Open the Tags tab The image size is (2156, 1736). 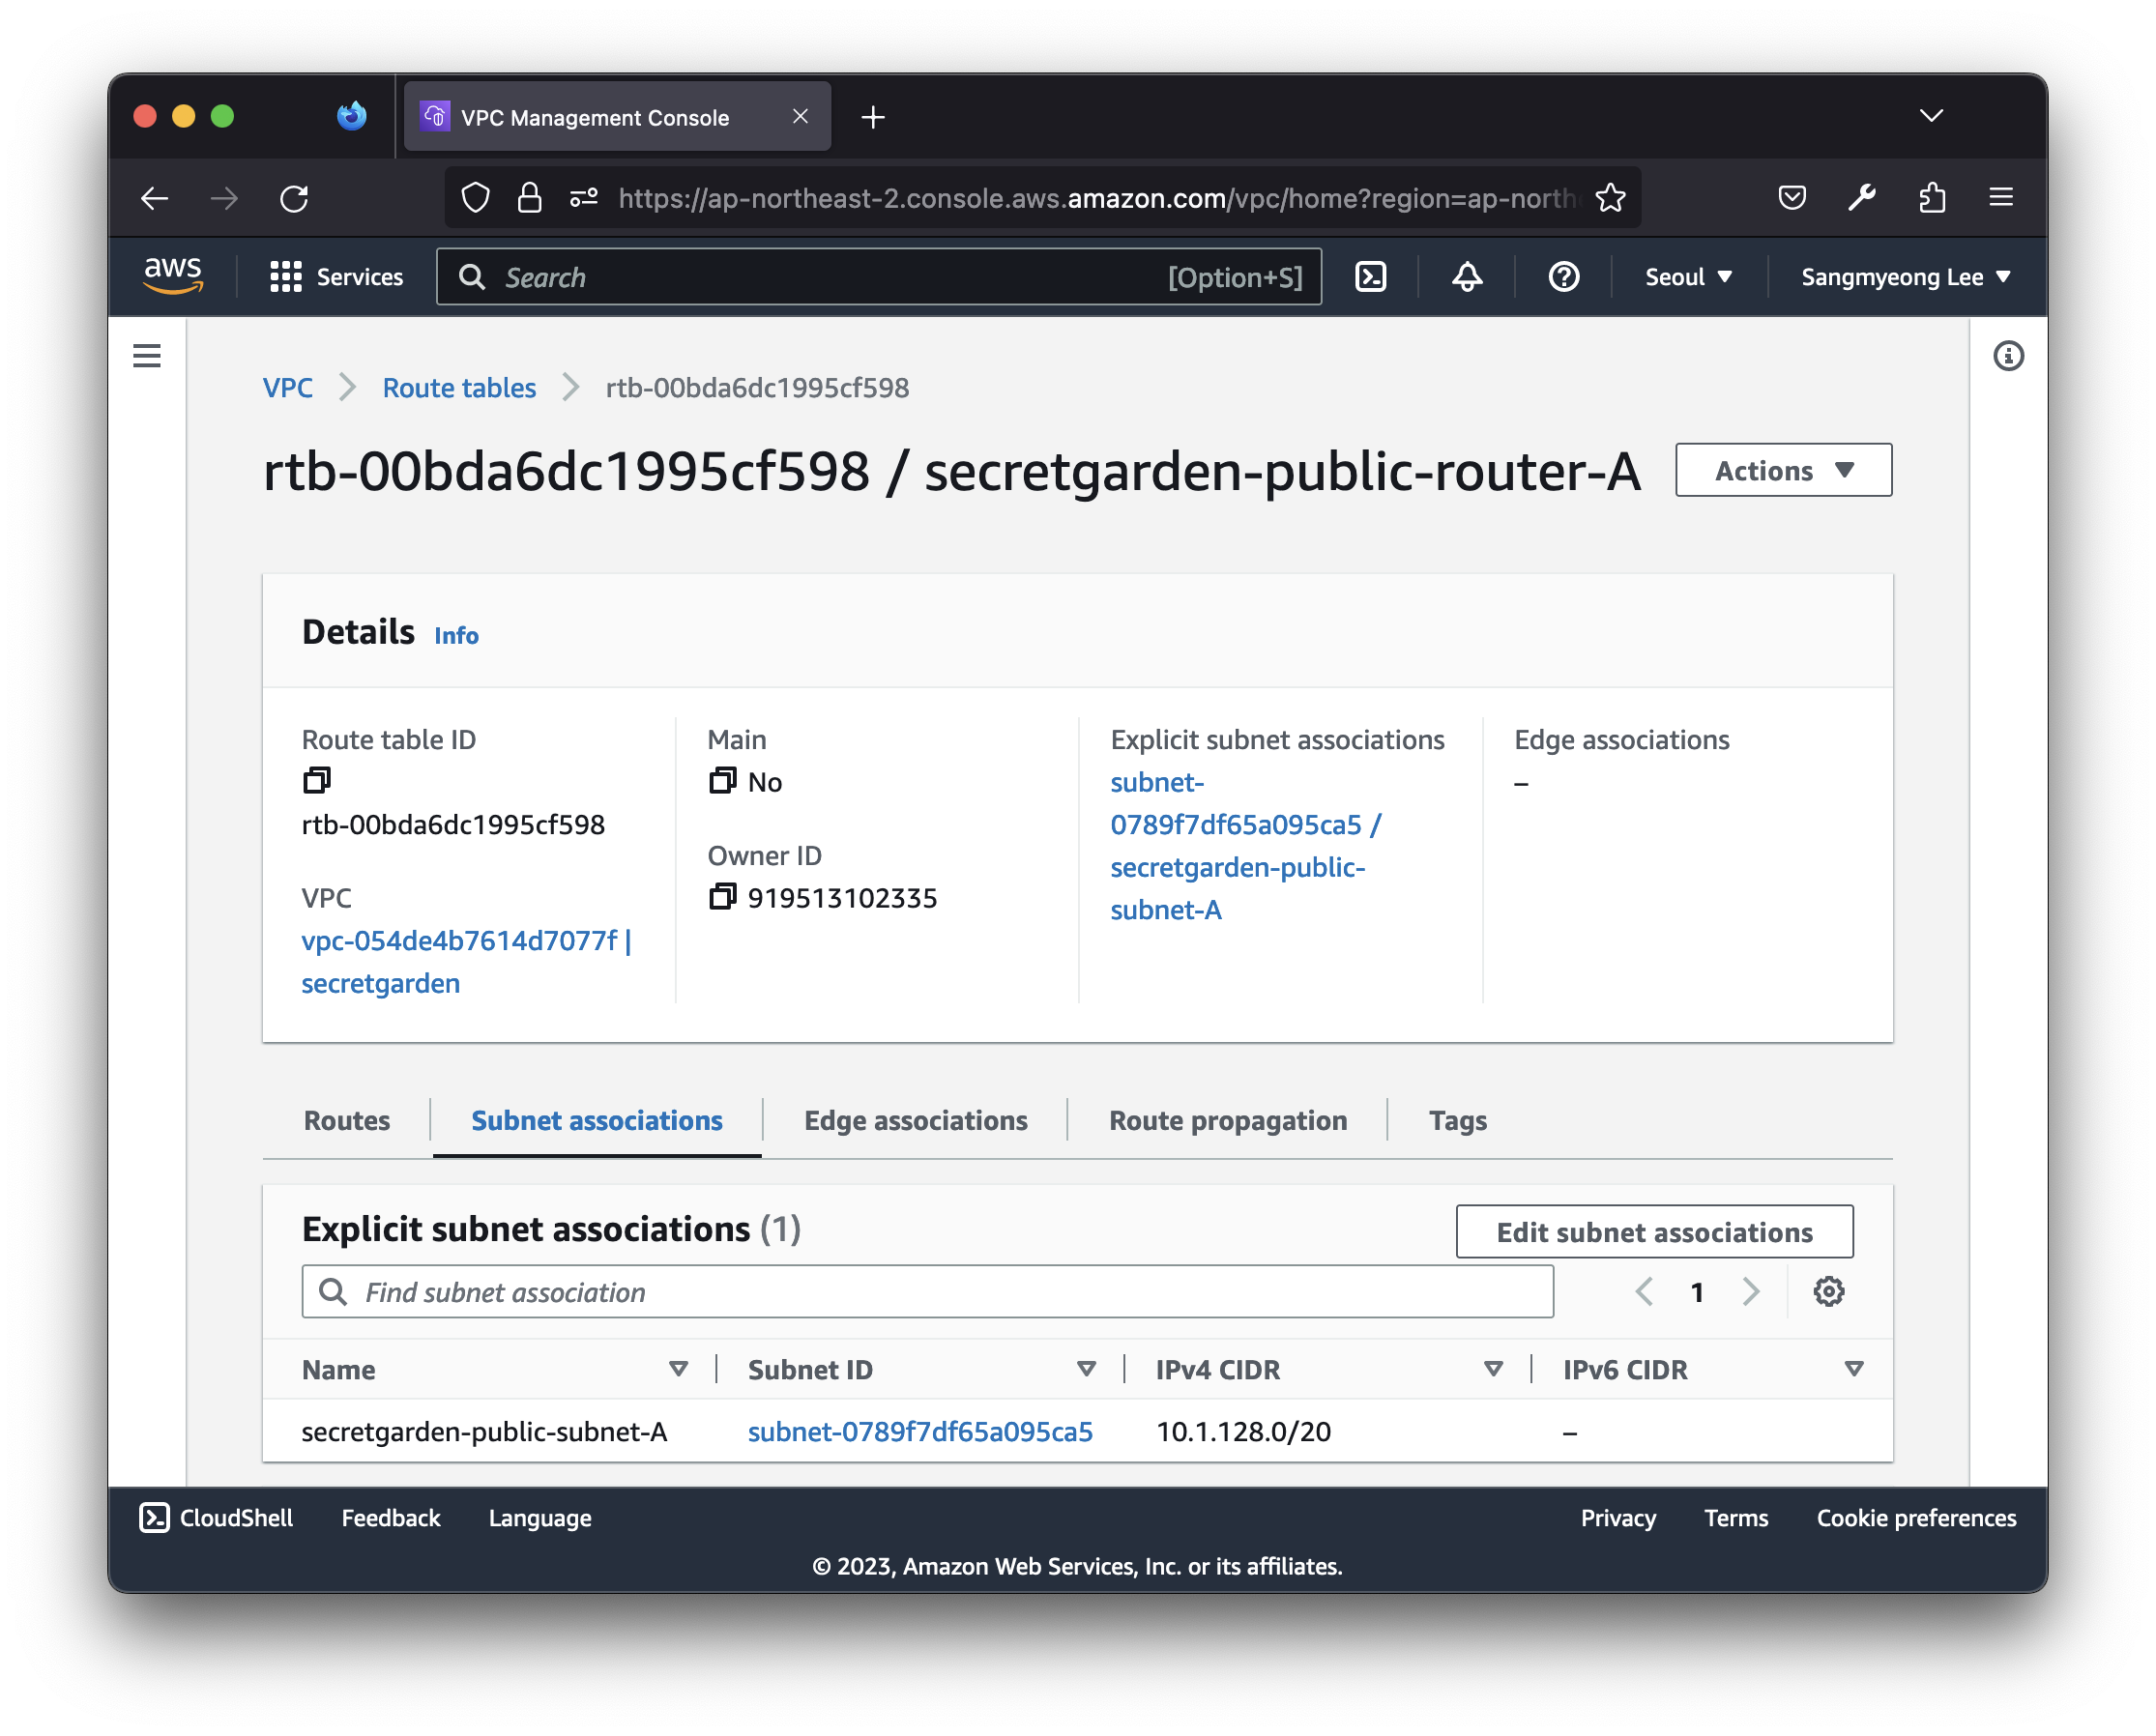coord(1457,1120)
